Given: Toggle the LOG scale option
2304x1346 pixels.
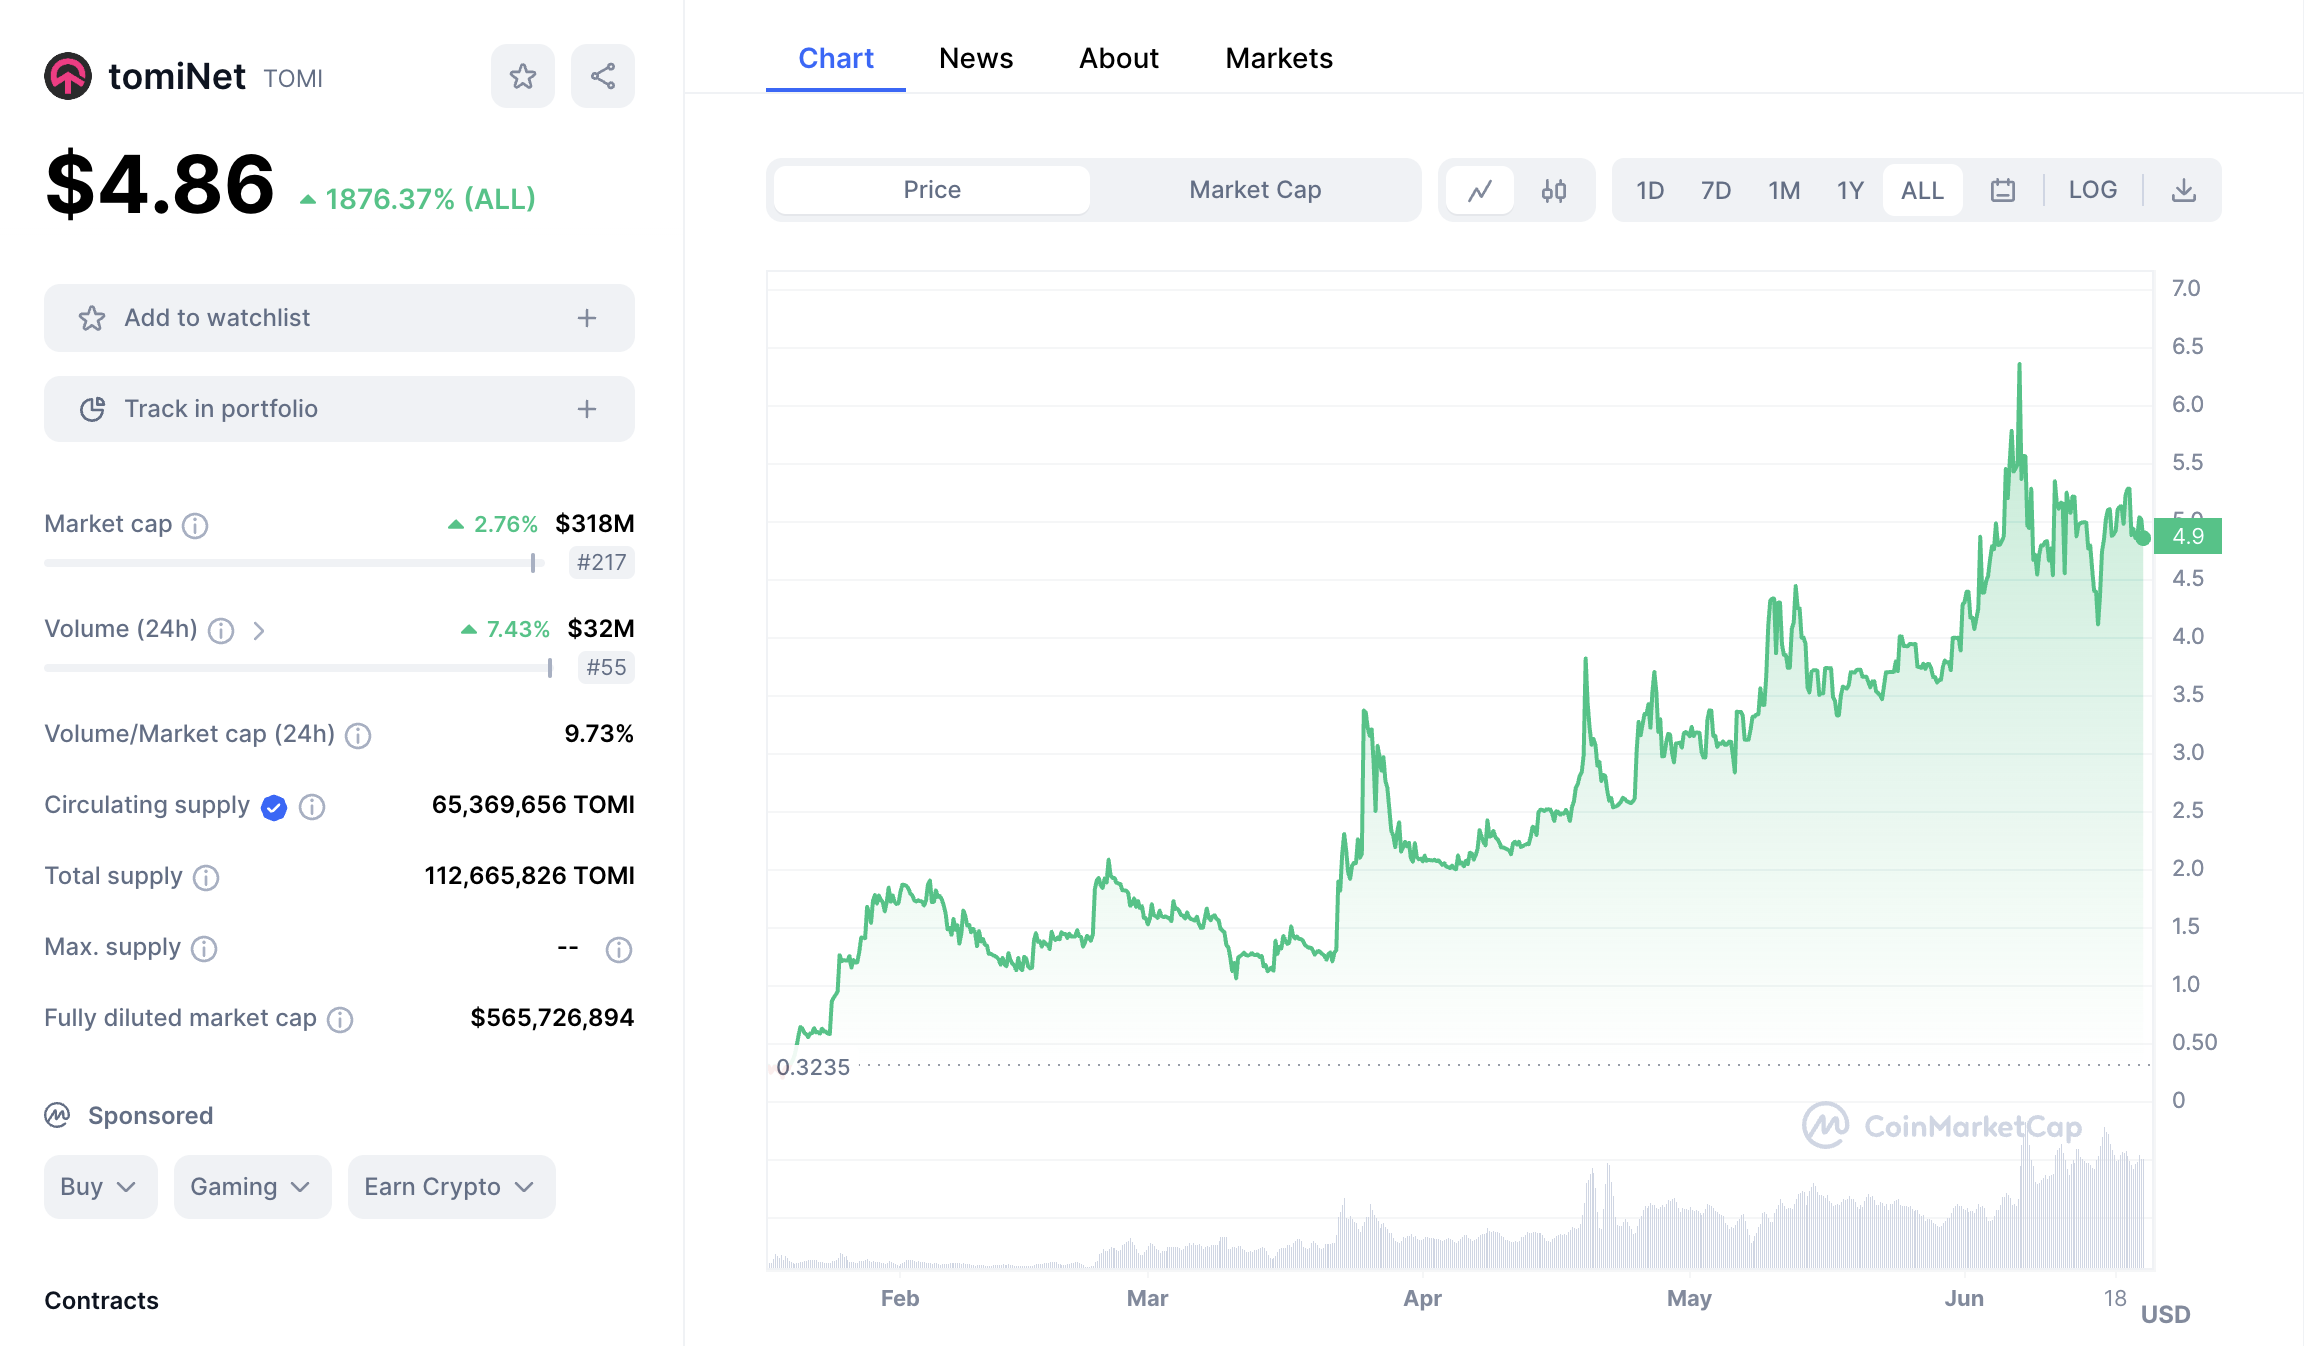Looking at the screenshot, I should pos(2092,190).
